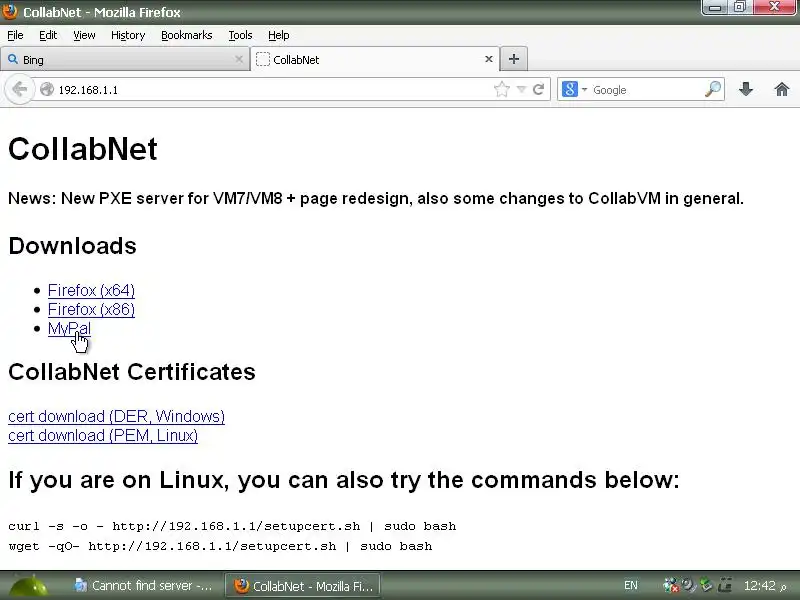800x600 pixels.
Task: Click the News: New PXE server paragraph
Action: (x=376, y=198)
